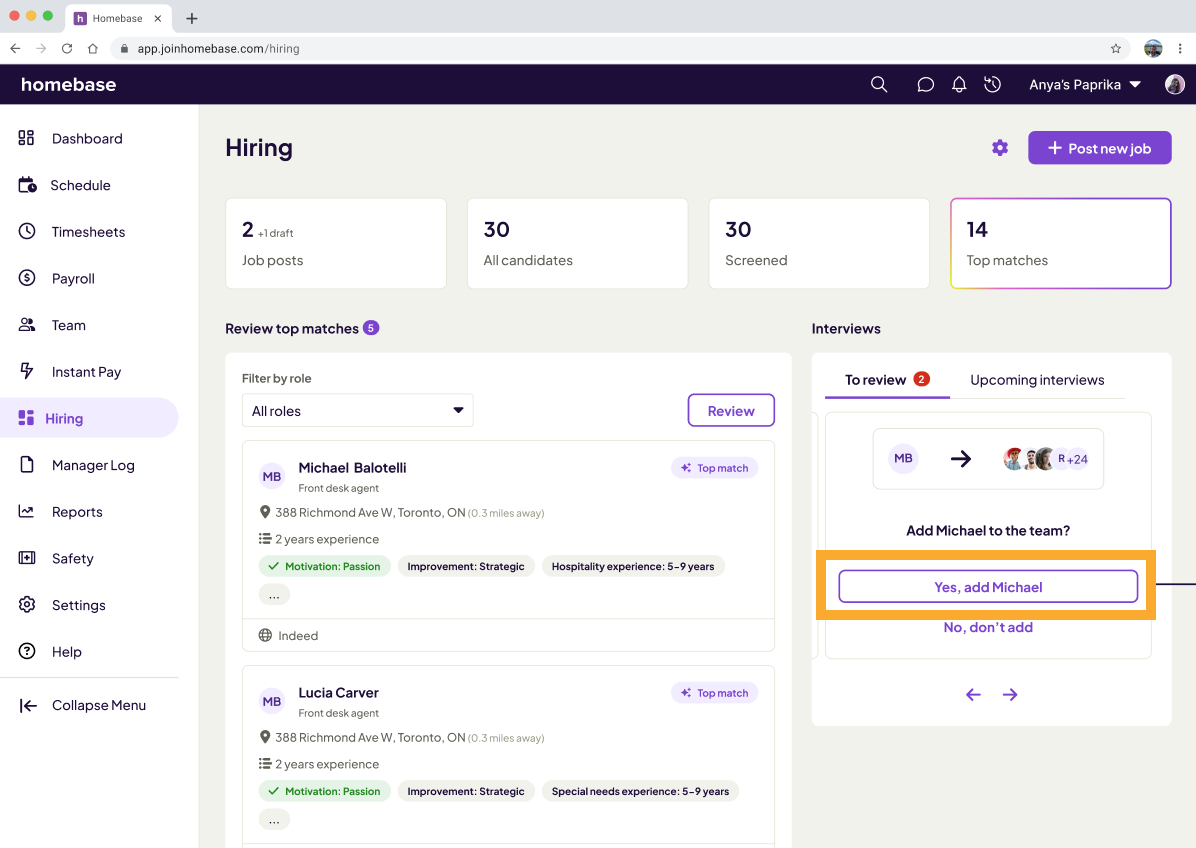
Task: Open the 'All roles' filter dropdown
Action: (x=357, y=410)
